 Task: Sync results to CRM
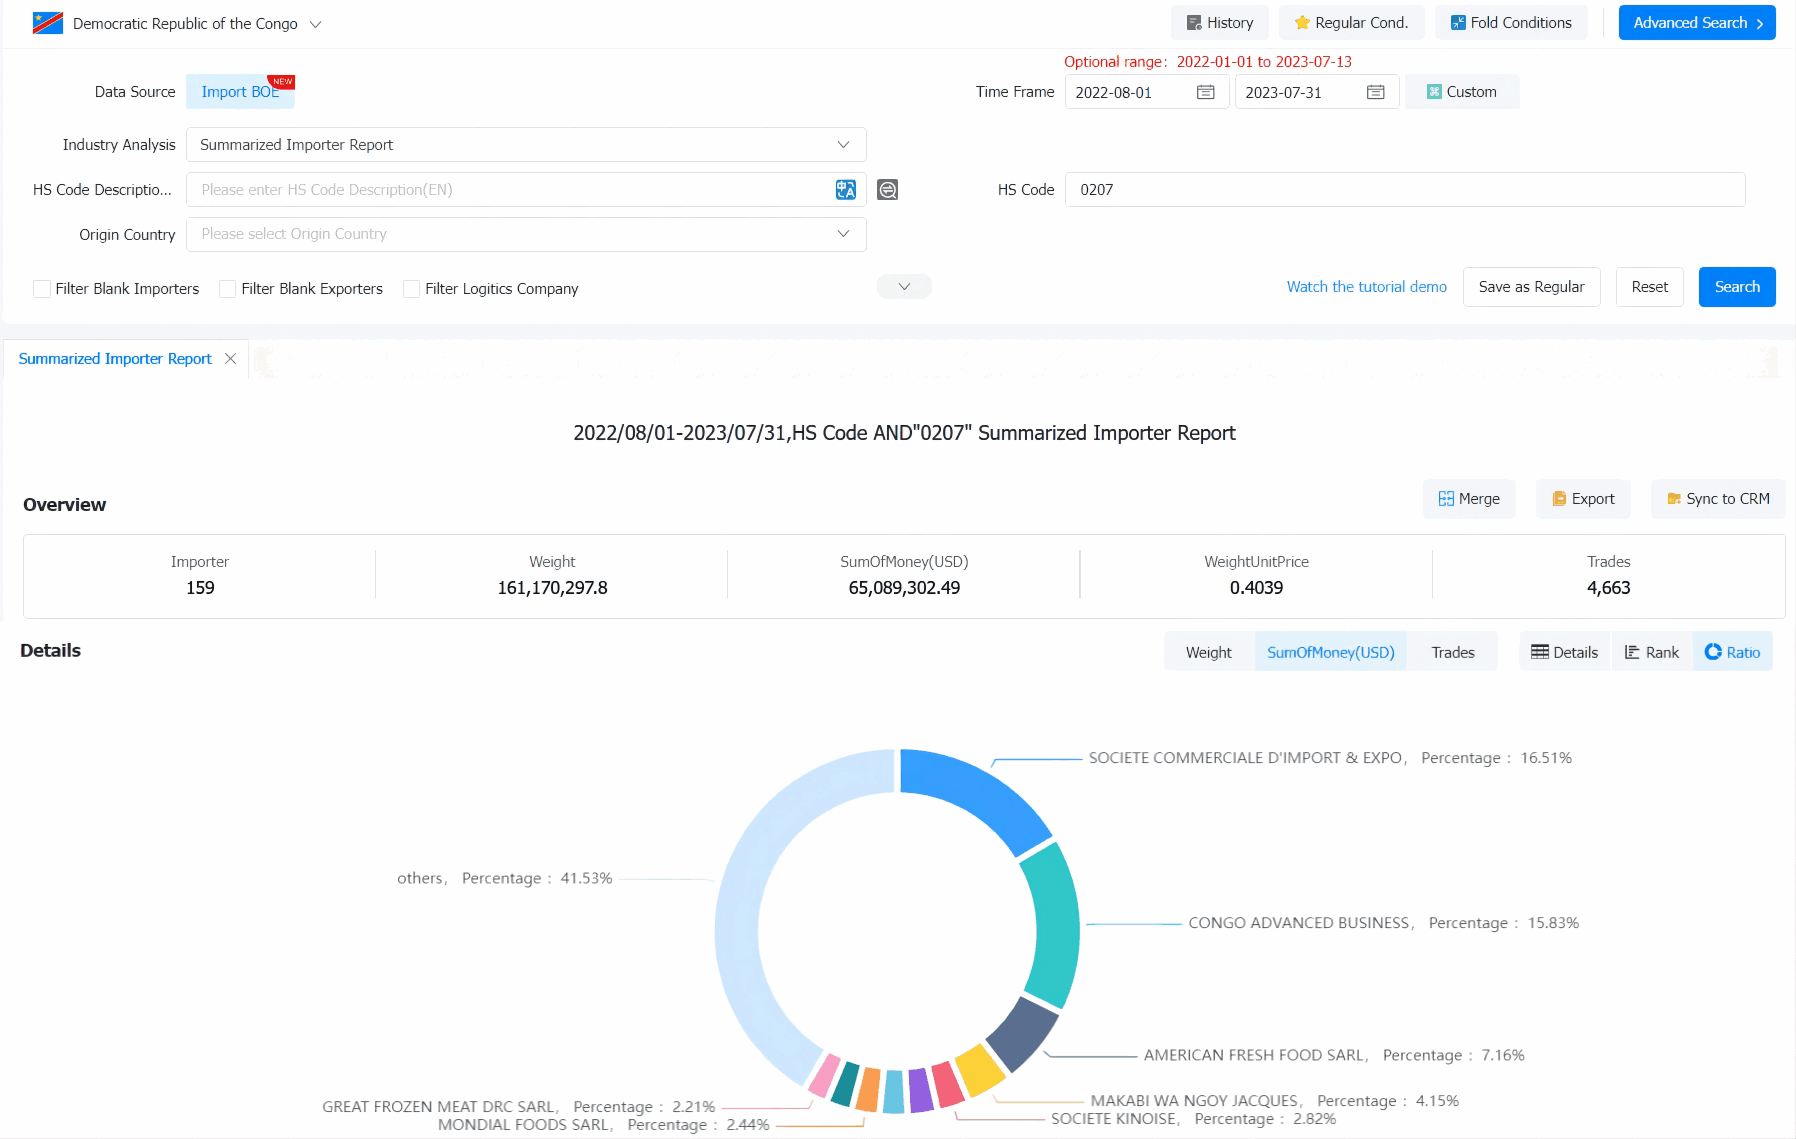point(1717,499)
